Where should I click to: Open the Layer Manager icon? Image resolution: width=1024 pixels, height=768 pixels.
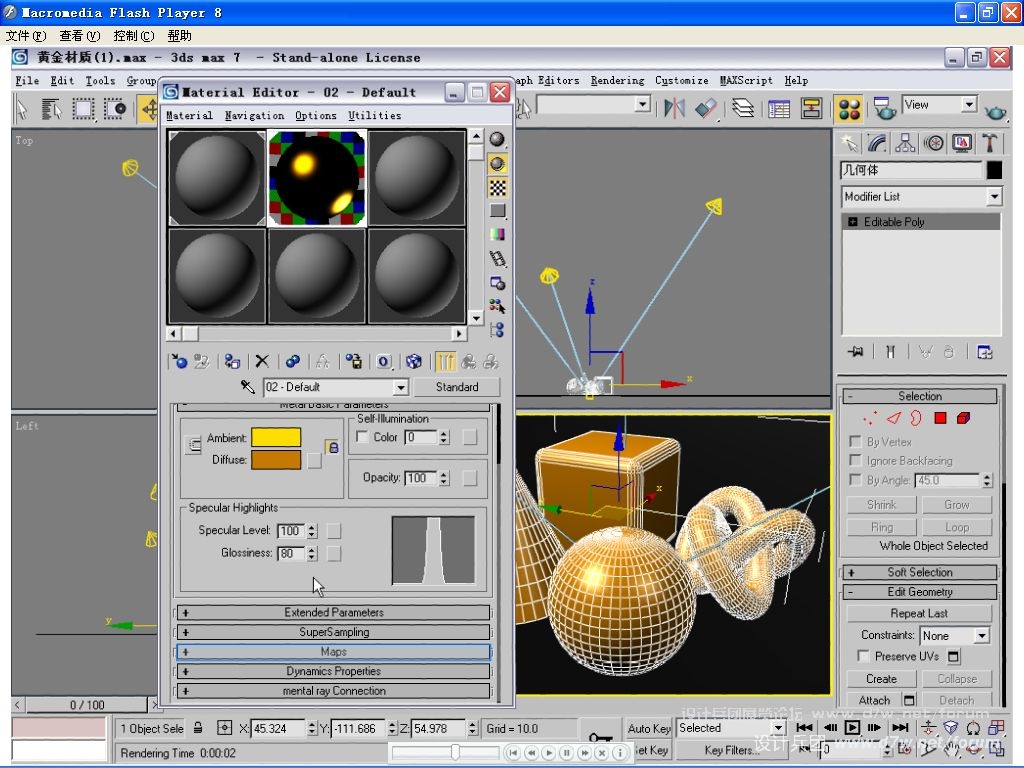pyautogui.click(x=743, y=108)
